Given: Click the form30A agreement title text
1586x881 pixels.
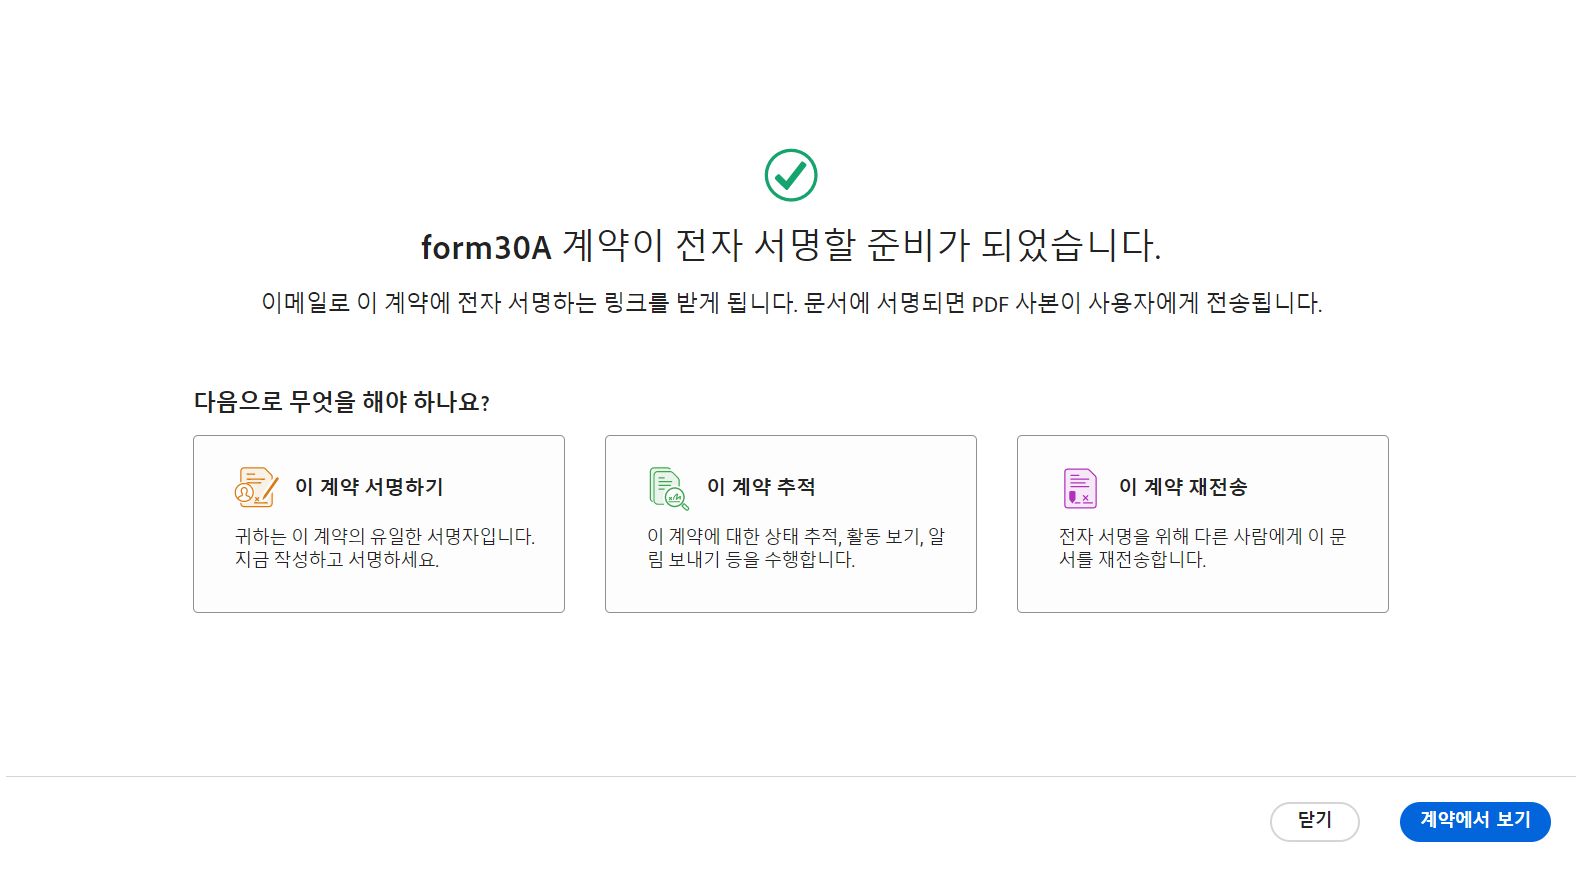Looking at the screenshot, I should (x=792, y=243).
